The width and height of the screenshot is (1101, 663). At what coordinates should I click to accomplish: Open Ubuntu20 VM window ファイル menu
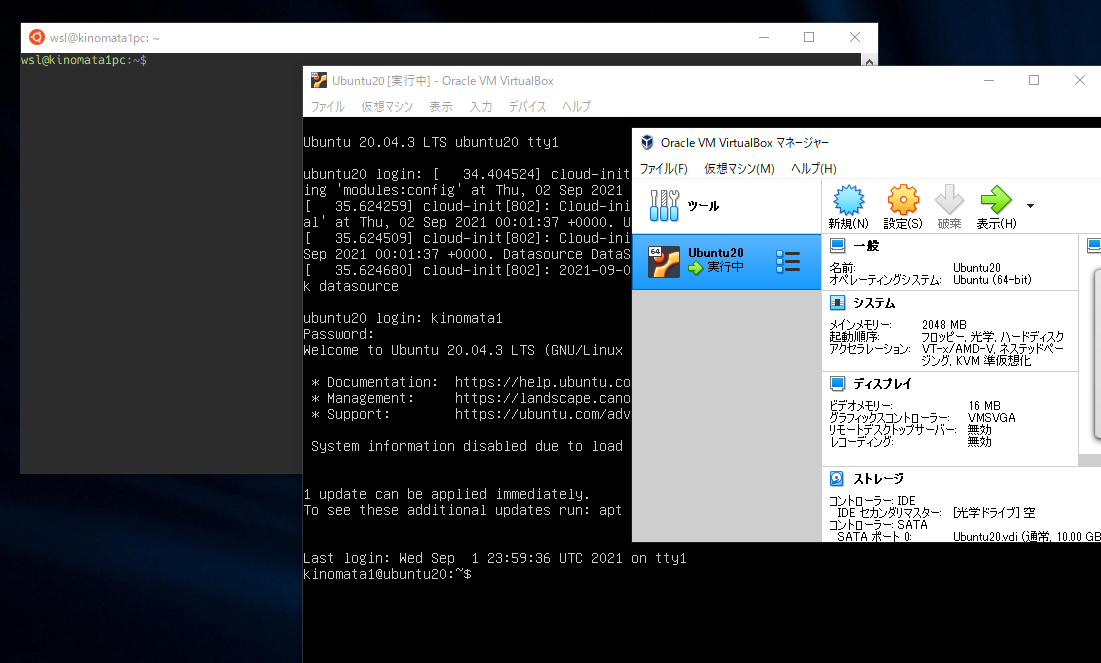(328, 107)
